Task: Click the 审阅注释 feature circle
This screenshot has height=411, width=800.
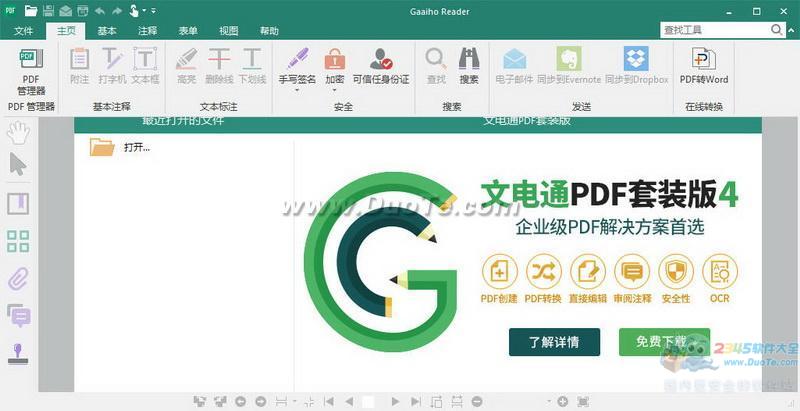Action: (632, 272)
